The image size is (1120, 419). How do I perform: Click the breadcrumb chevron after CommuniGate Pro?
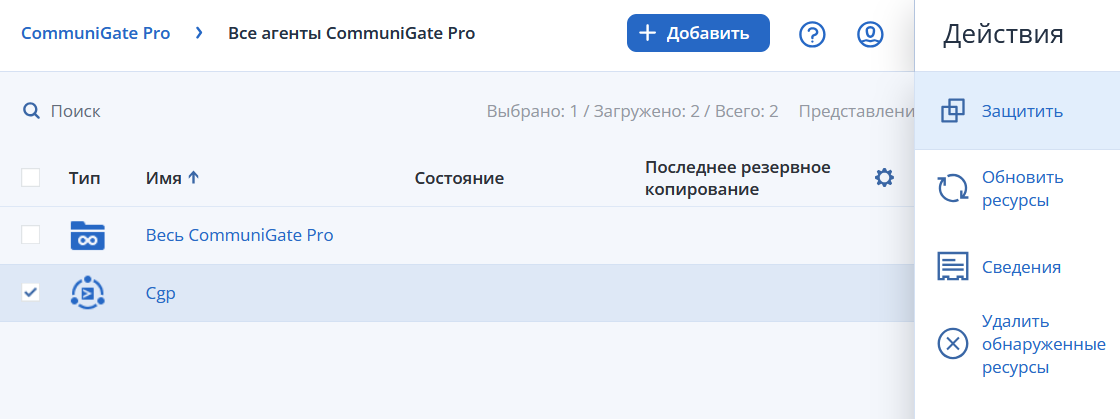coord(199,33)
